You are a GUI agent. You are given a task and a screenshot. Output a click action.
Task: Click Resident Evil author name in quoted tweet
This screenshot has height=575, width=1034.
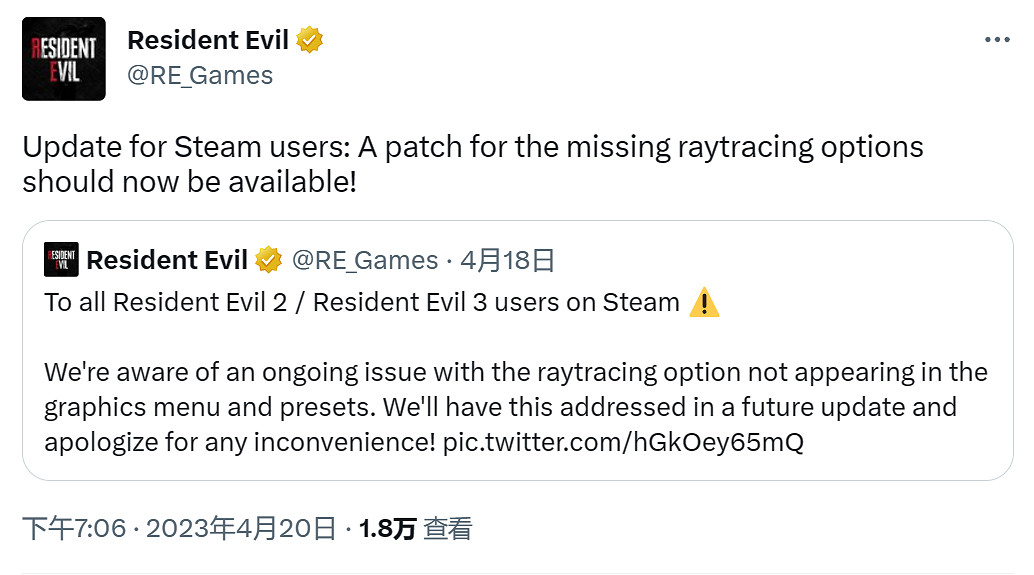click(167, 261)
